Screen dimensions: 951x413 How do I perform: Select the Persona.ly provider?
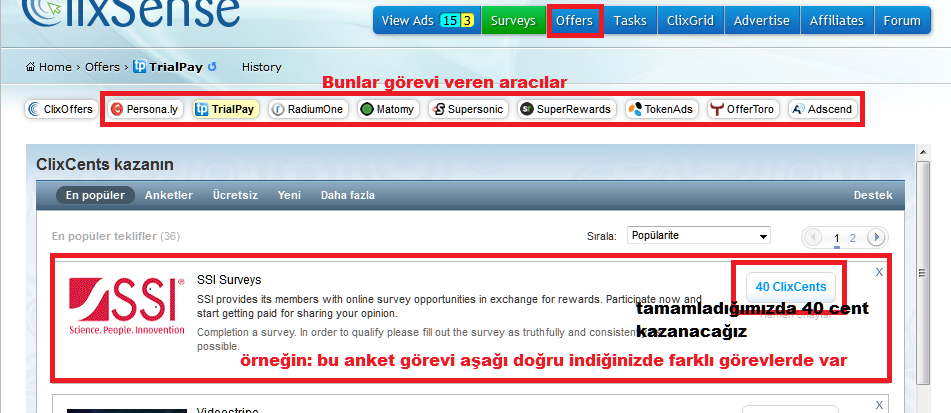tap(146, 109)
